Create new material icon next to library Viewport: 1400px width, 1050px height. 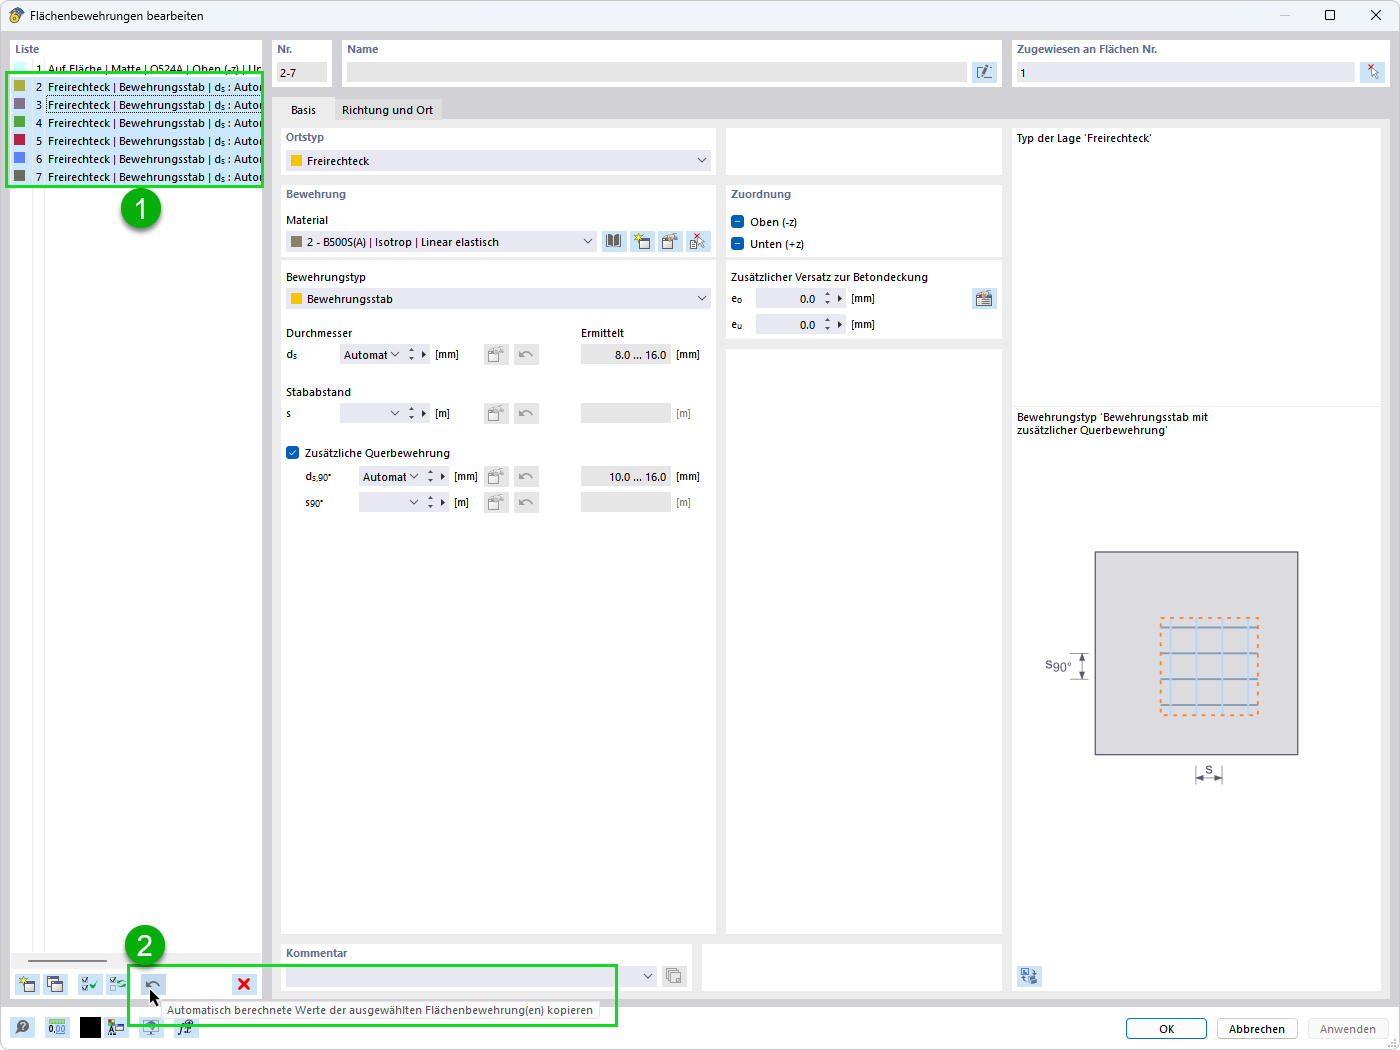(642, 241)
